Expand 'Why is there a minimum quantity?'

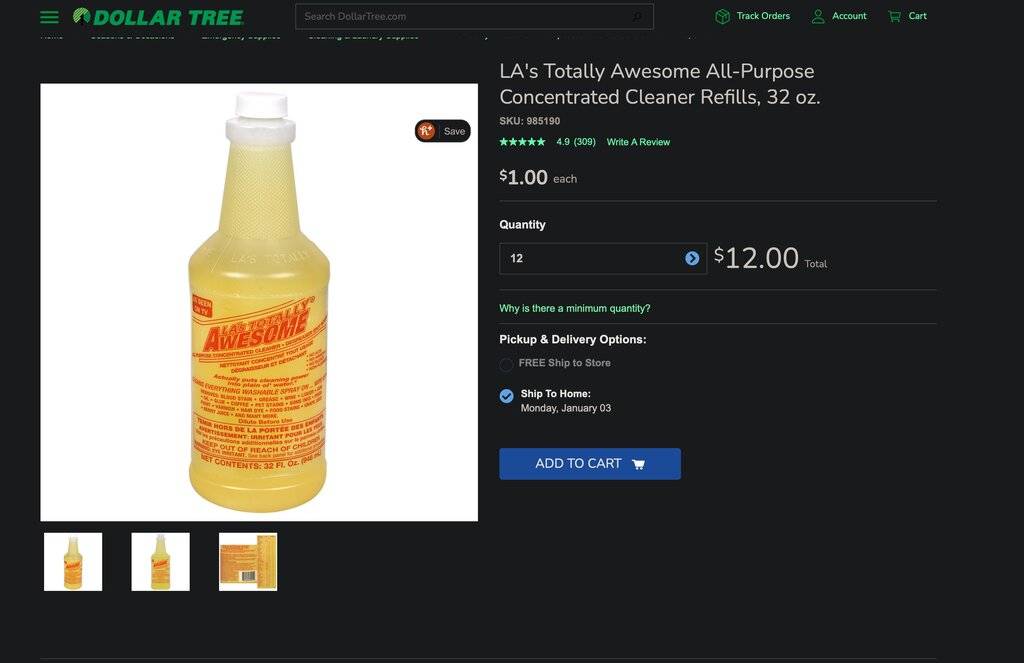575,308
